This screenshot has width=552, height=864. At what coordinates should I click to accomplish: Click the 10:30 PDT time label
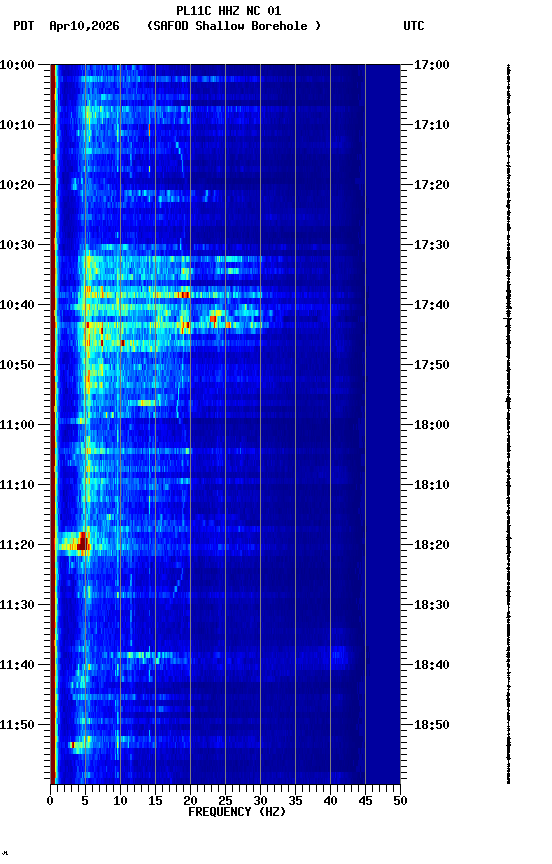[17, 245]
